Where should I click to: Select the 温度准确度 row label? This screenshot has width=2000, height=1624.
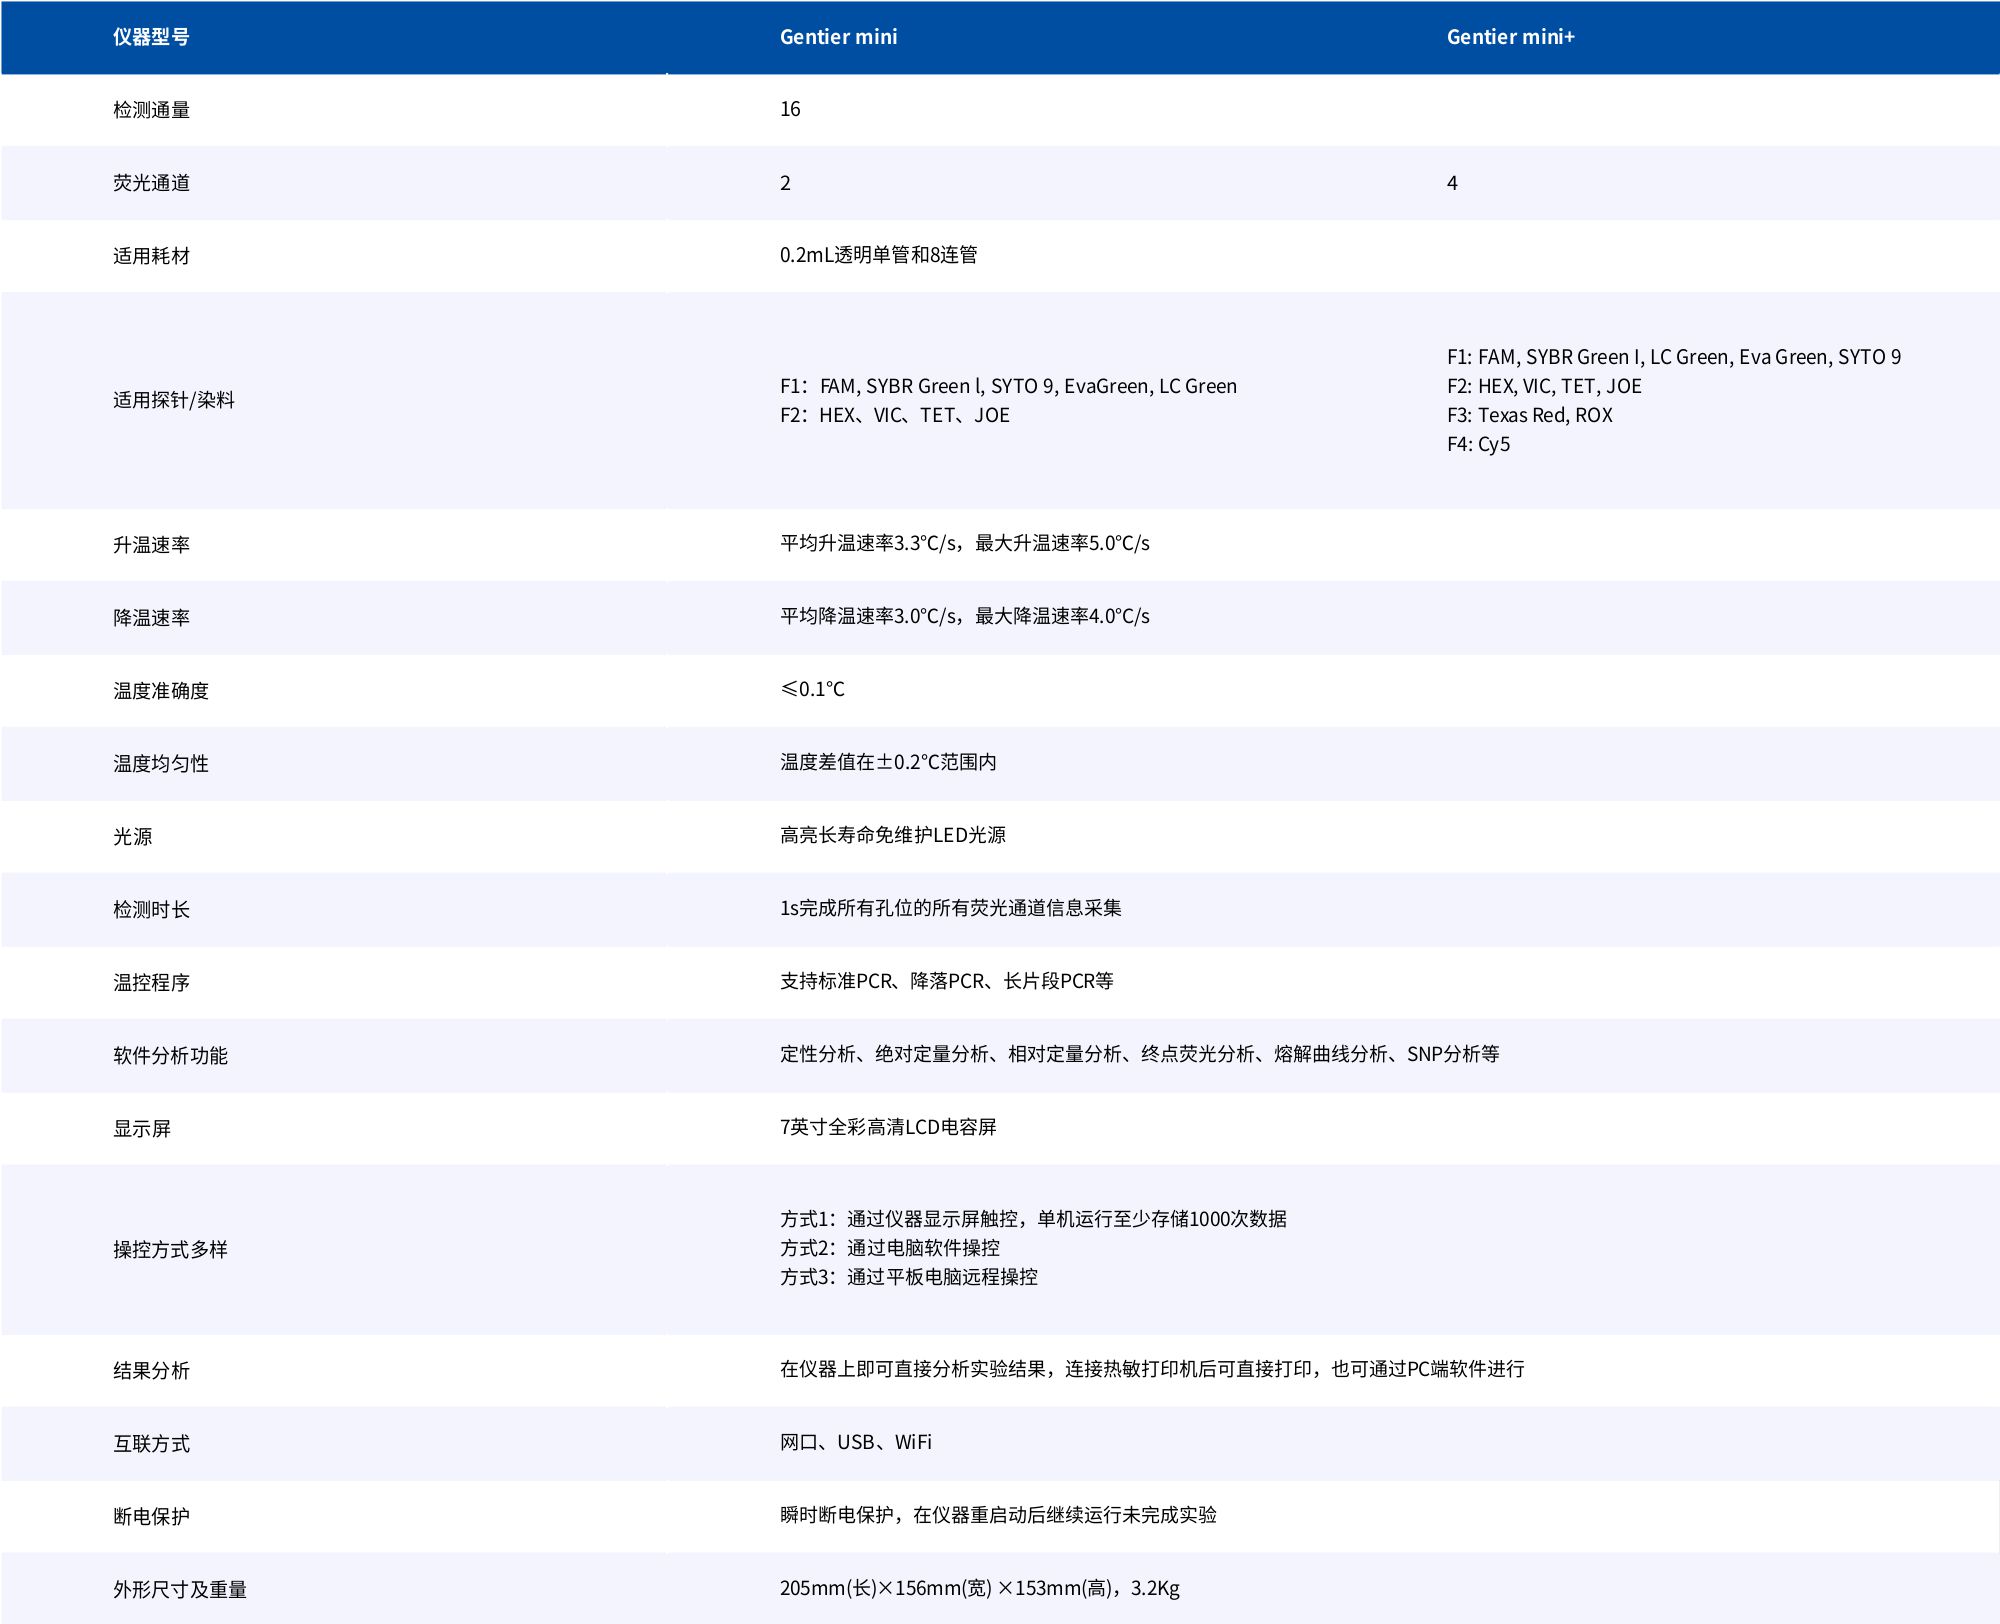(x=160, y=691)
